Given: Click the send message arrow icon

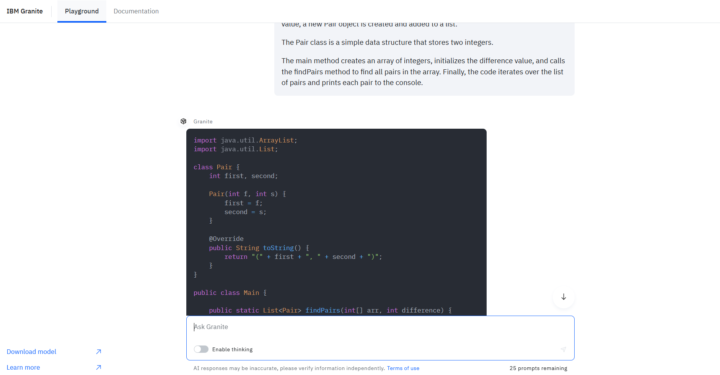Looking at the screenshot, I should click(x=563, y=349).
